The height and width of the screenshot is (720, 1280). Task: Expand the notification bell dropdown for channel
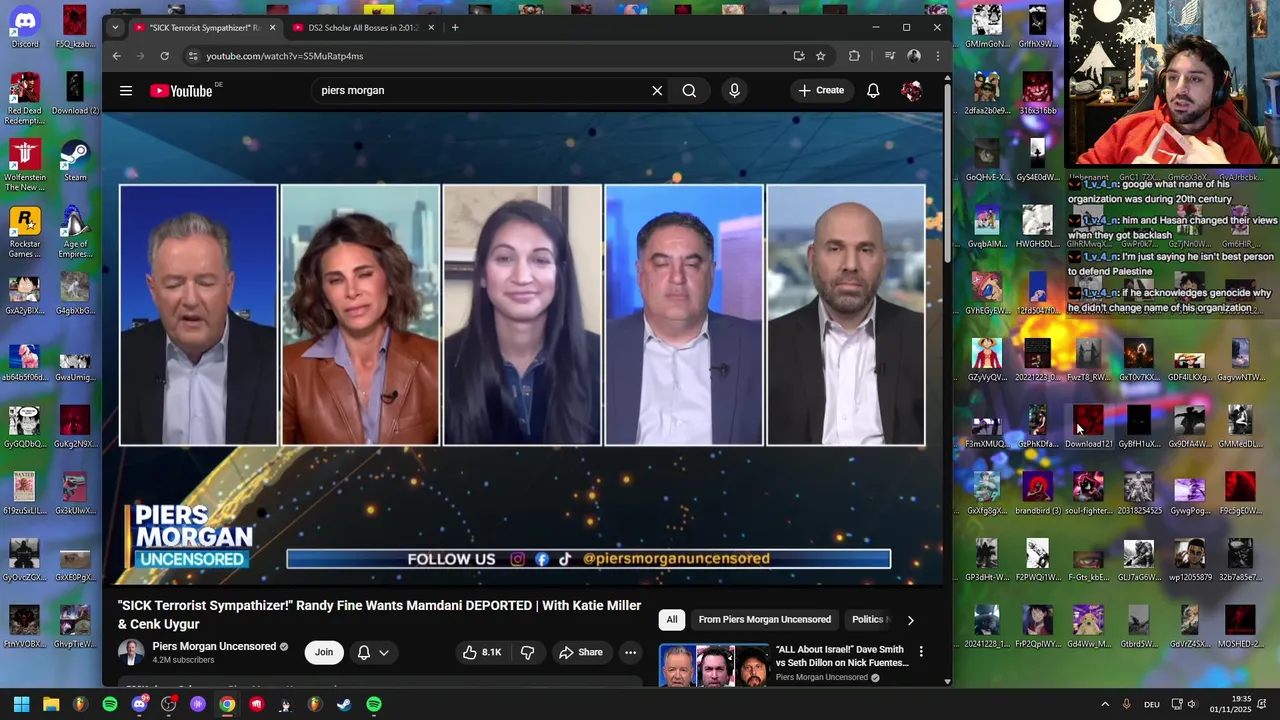click(x=373, y=652)
